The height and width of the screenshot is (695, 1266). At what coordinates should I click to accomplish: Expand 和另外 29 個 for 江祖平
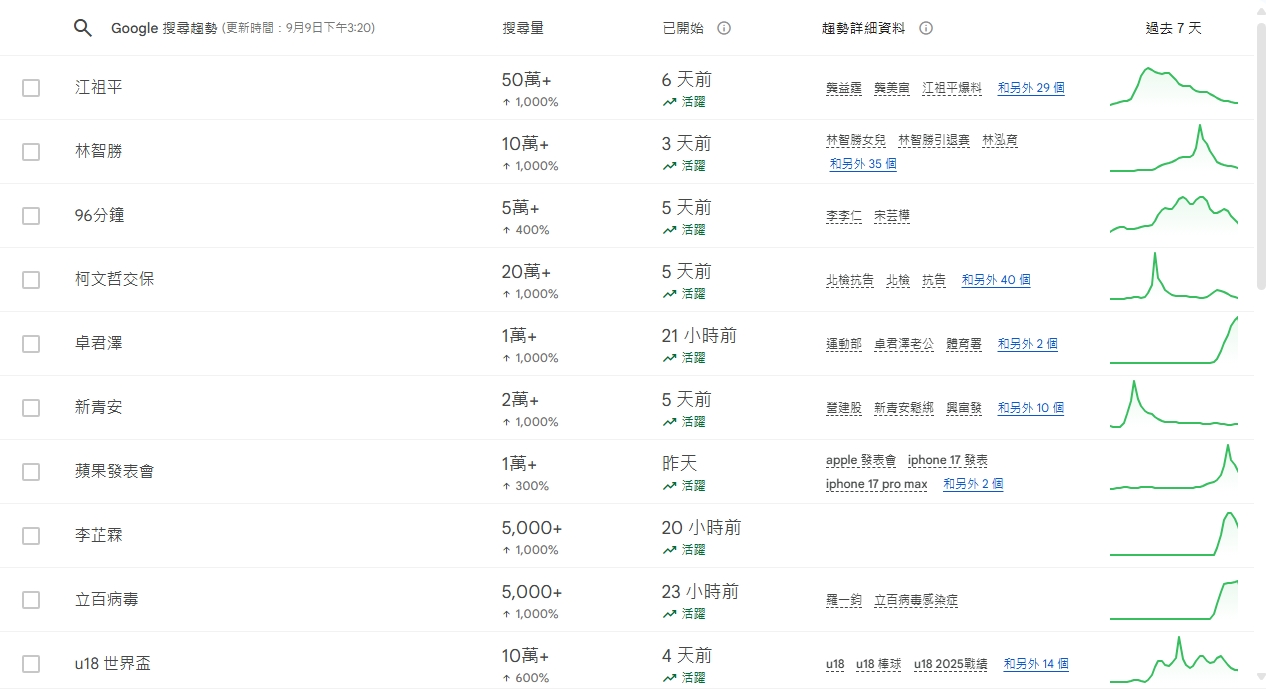coord(1030,88)
